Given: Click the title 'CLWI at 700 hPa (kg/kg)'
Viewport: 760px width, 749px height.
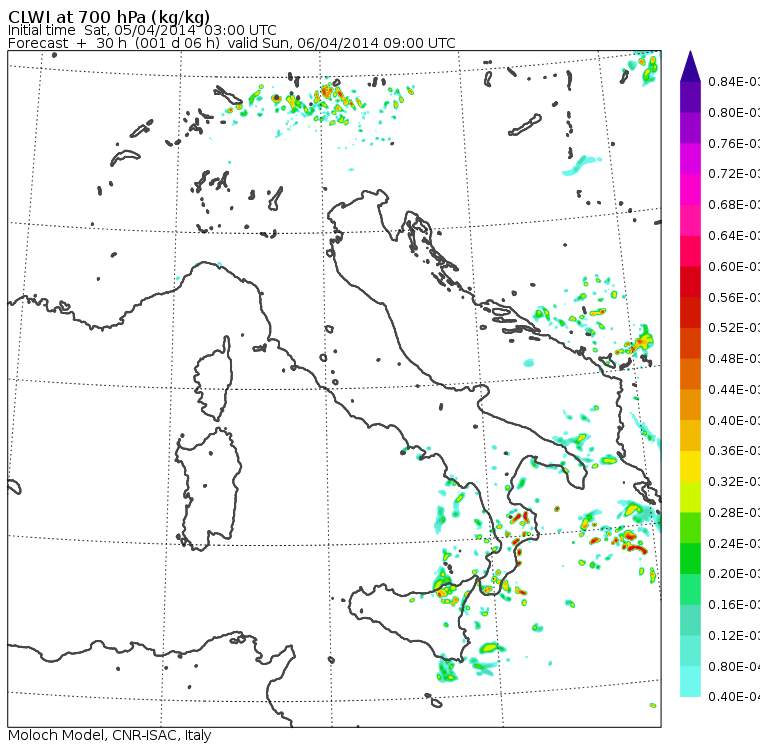Looking at the screenshot, I should point(109,16).
